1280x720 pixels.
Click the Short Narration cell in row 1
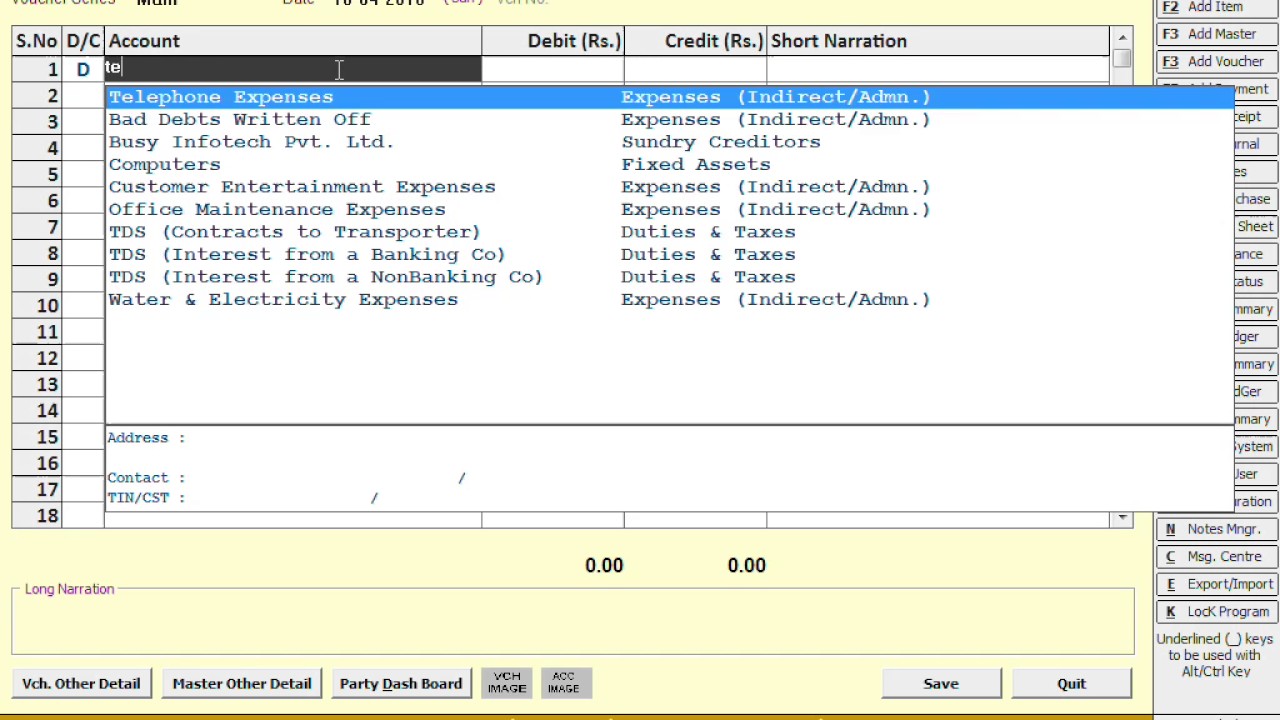938,69
